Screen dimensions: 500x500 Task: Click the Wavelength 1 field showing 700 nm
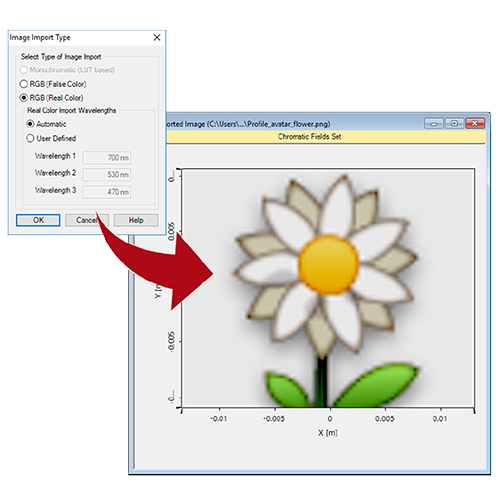tap(107, 157)
